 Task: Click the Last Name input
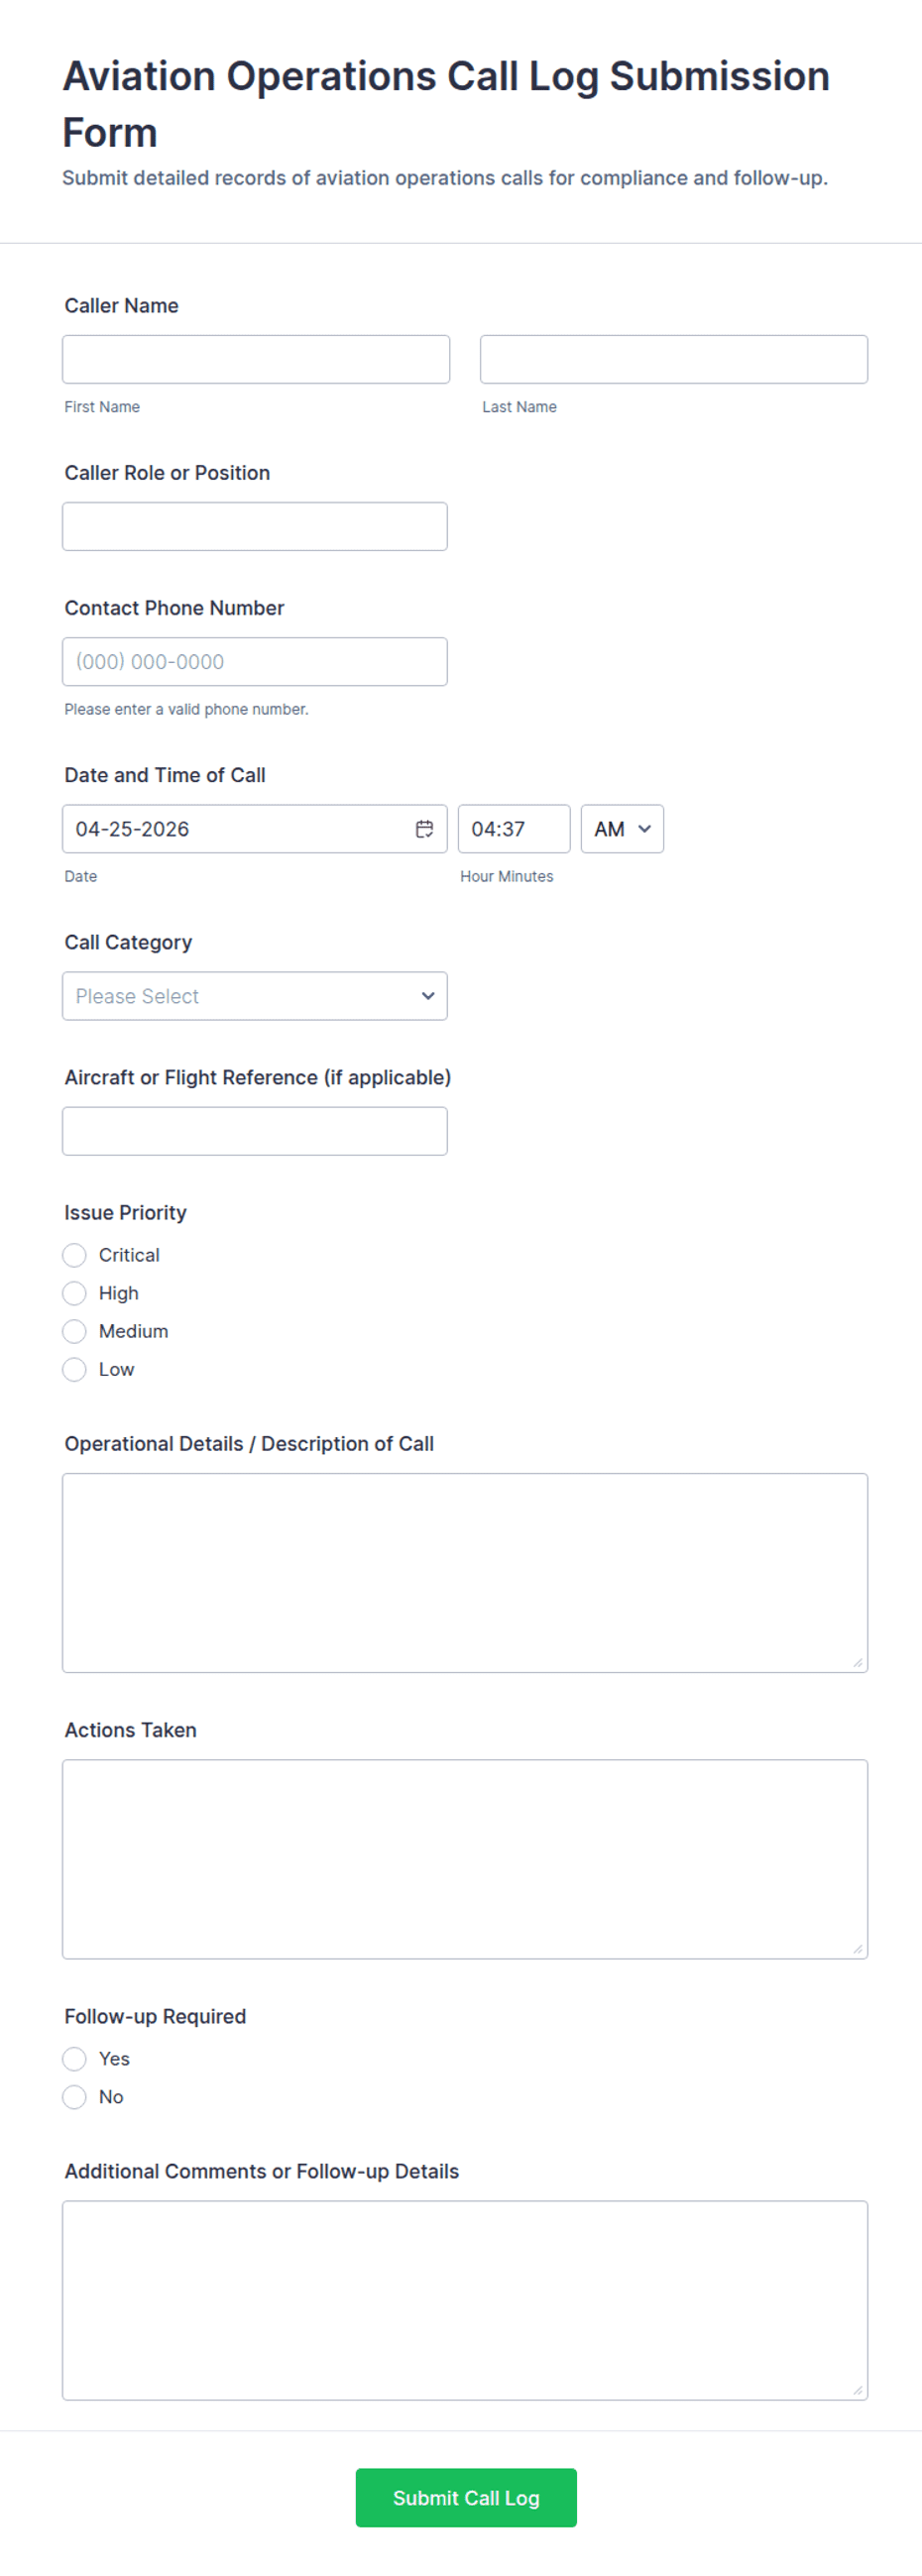point(674,359)
